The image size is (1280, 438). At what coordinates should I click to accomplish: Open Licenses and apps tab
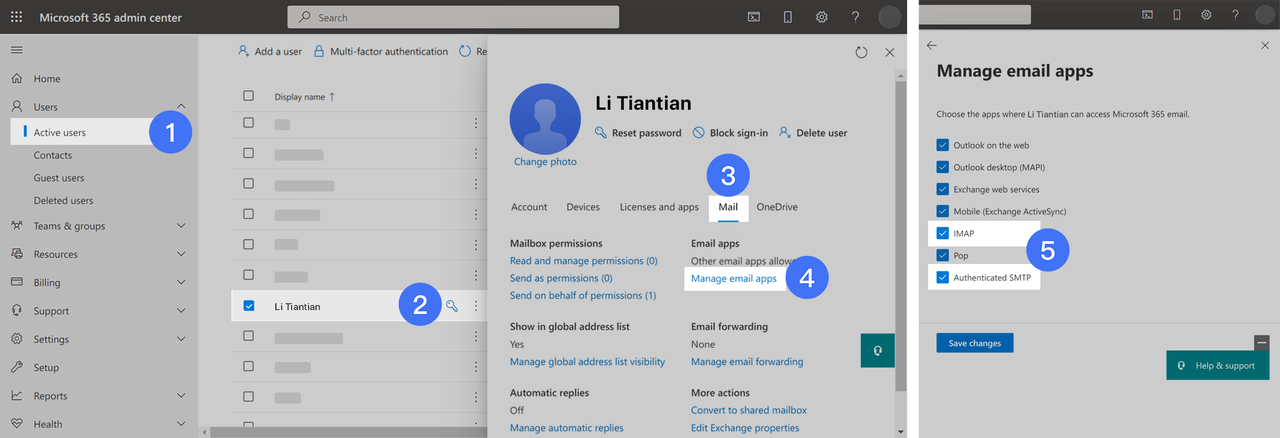click(x=659, y=207)
